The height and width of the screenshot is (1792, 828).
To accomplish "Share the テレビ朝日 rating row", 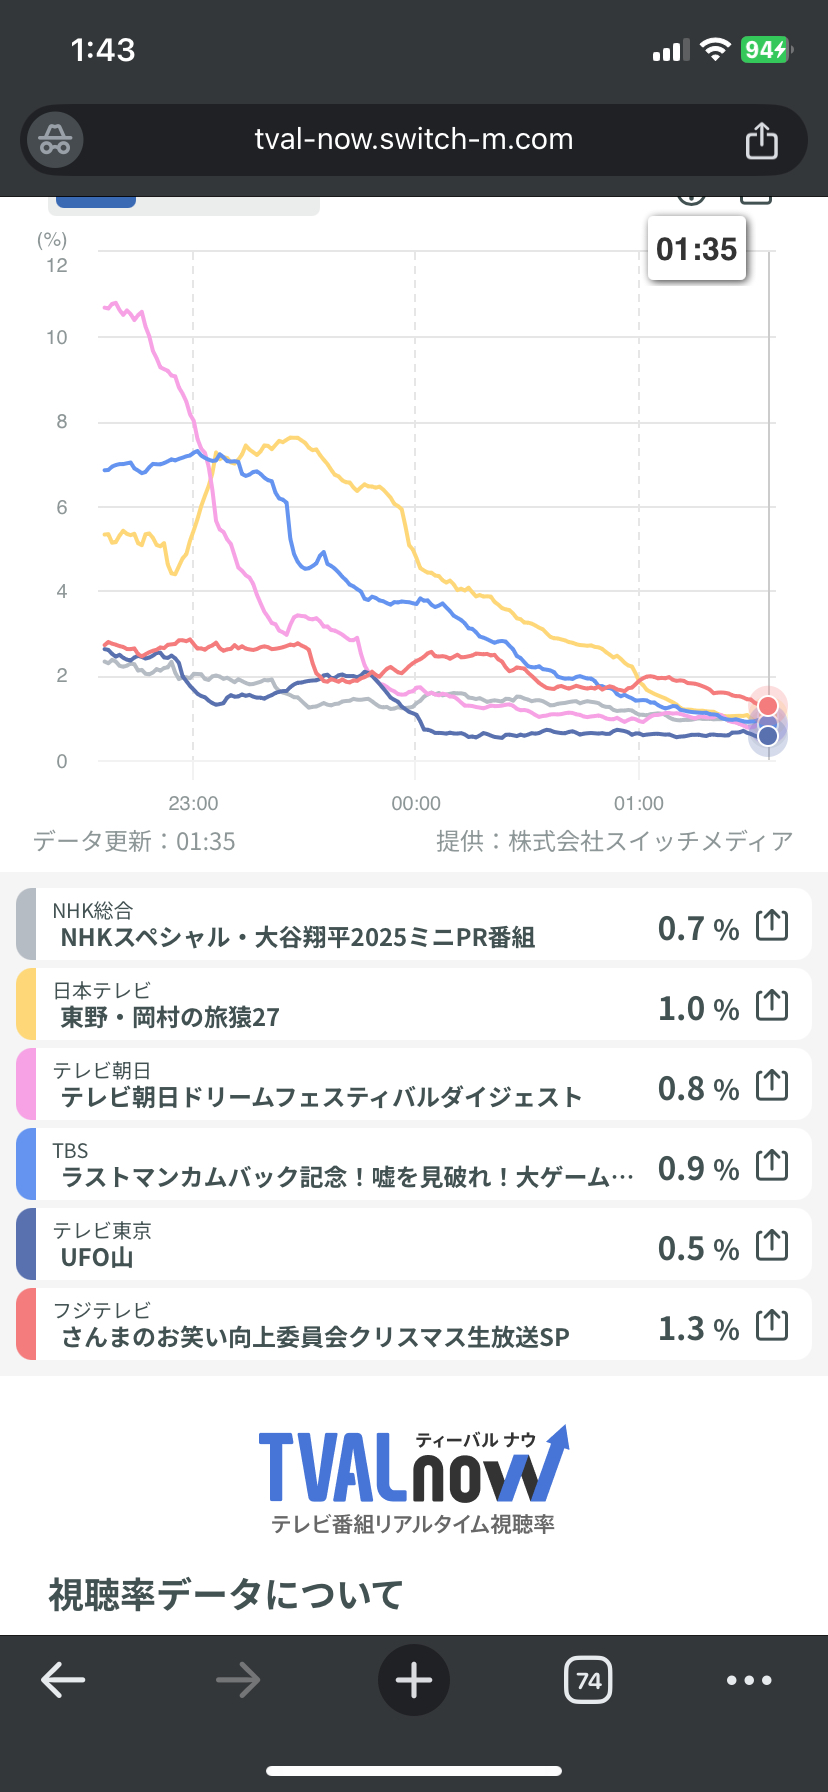I will click(772, 1086).
